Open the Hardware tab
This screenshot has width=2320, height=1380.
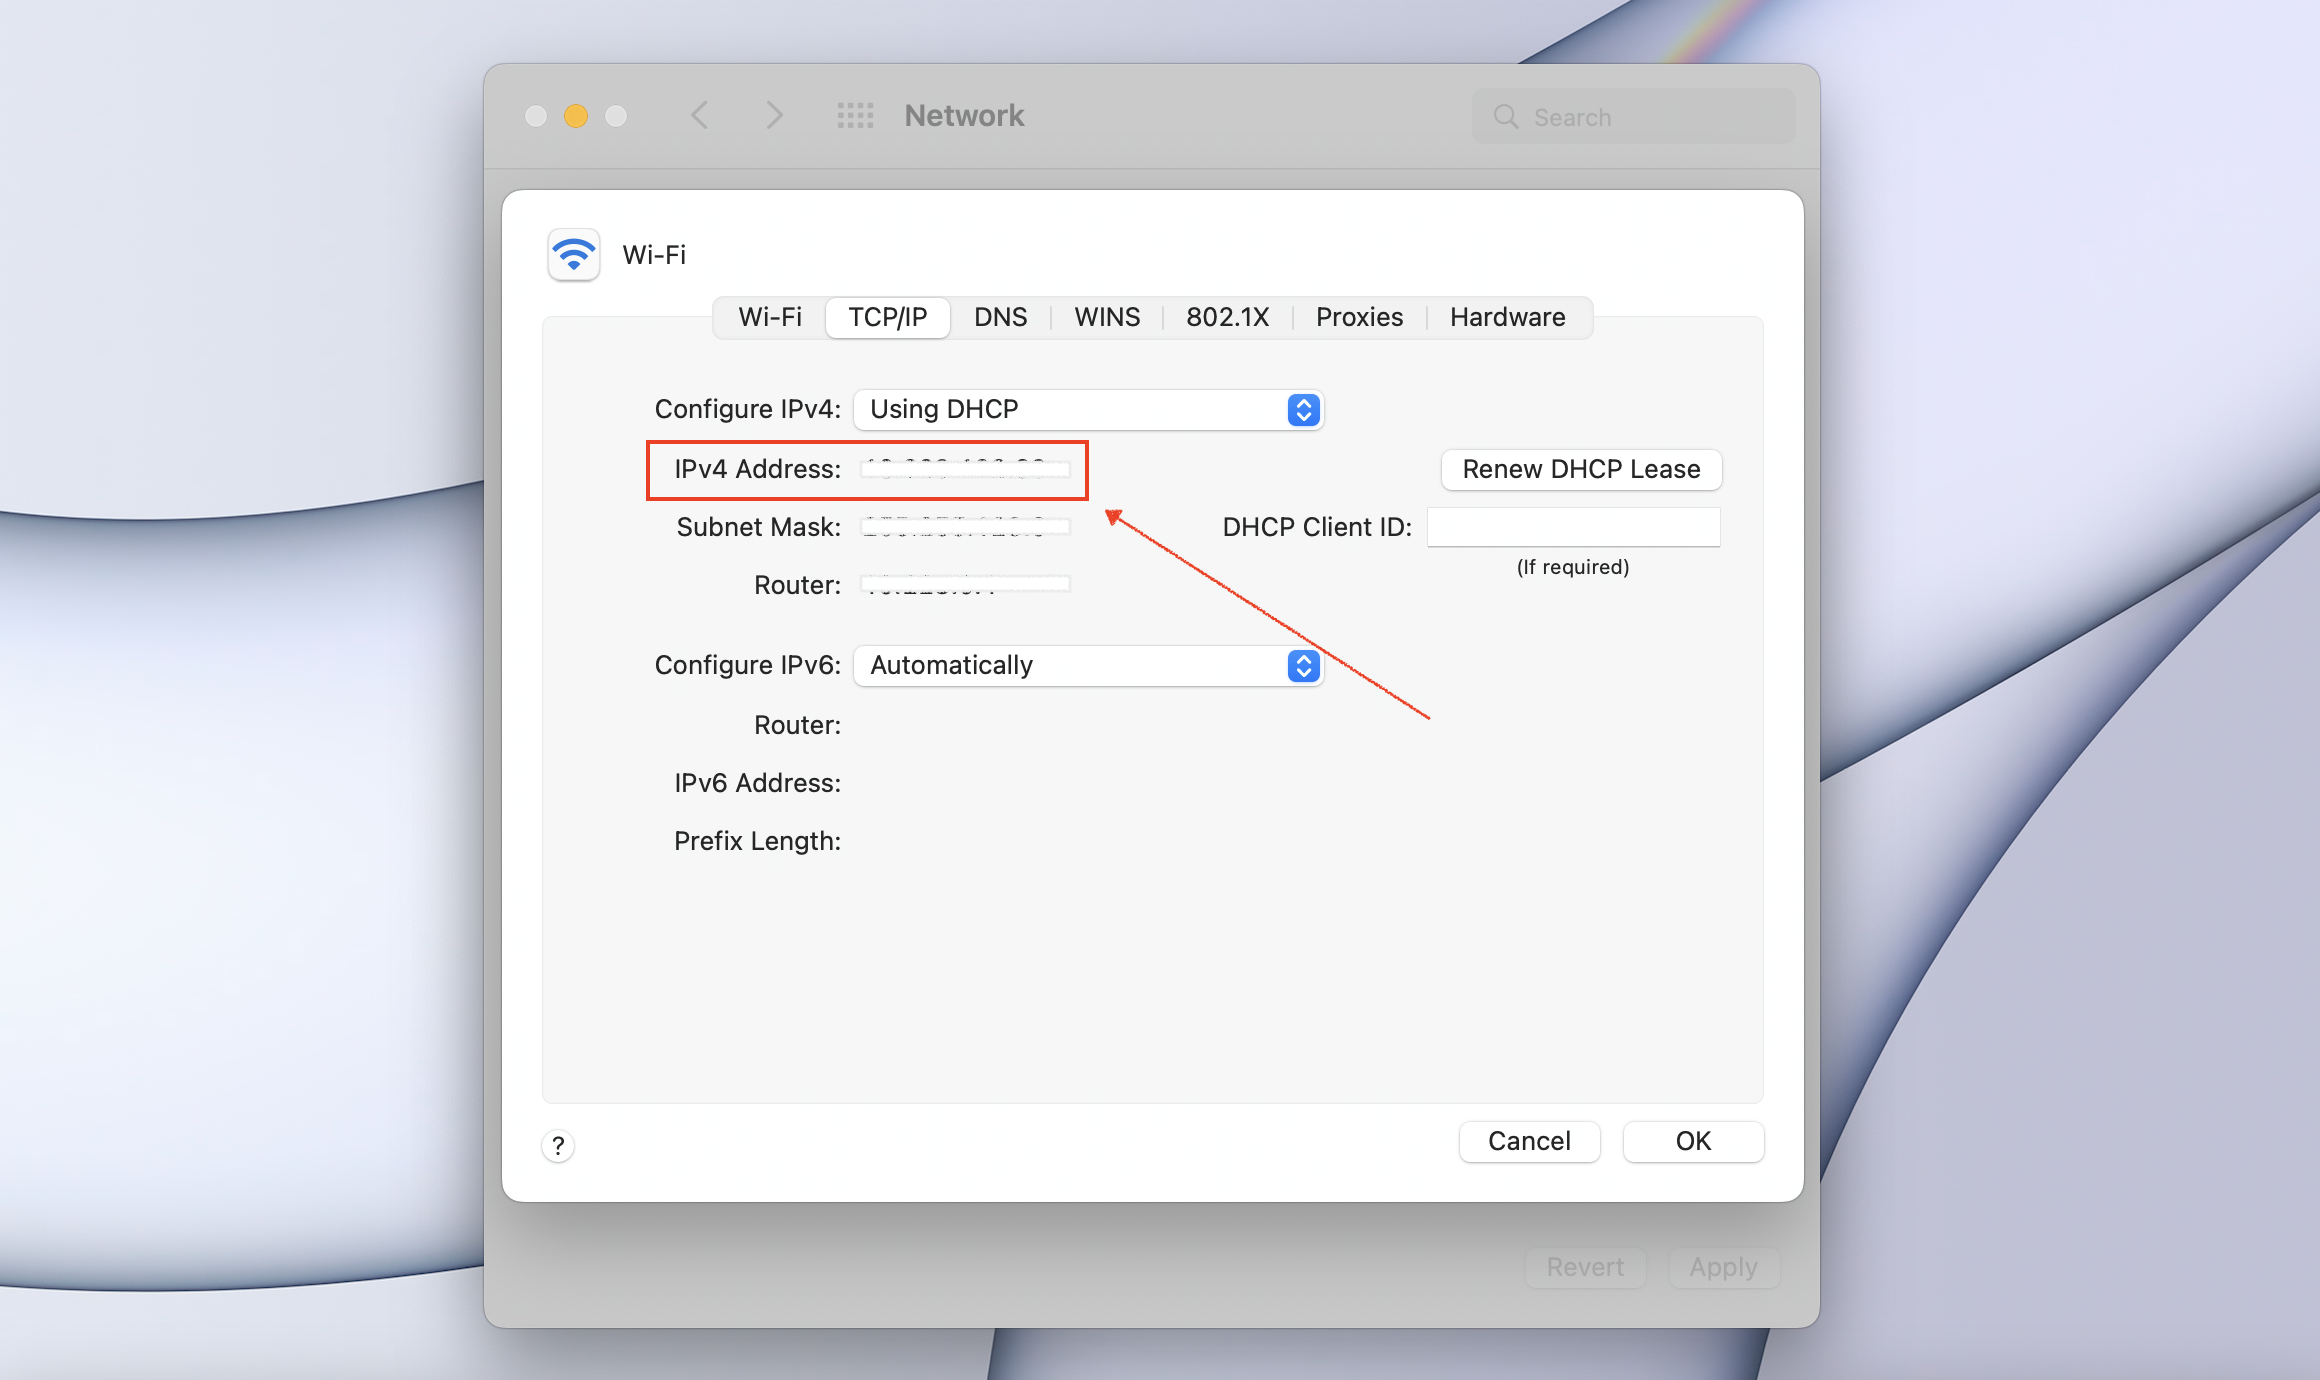[1507, 317]
